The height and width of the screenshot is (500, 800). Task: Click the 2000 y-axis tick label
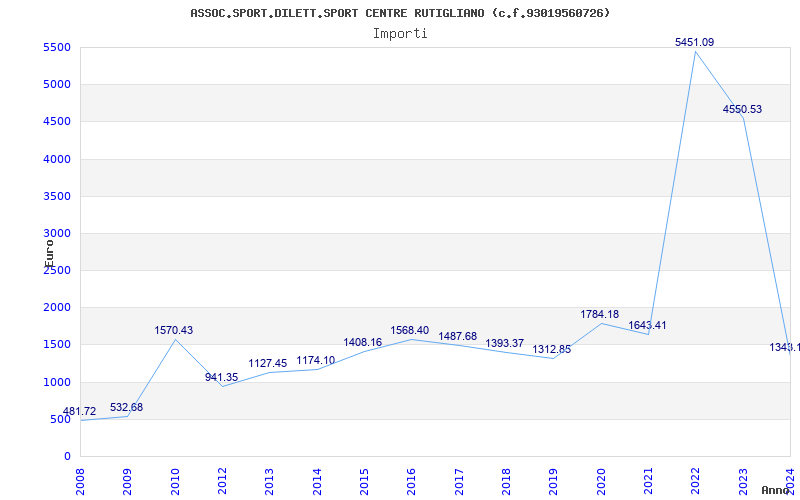pyautogui.click(x=57, y=308)
